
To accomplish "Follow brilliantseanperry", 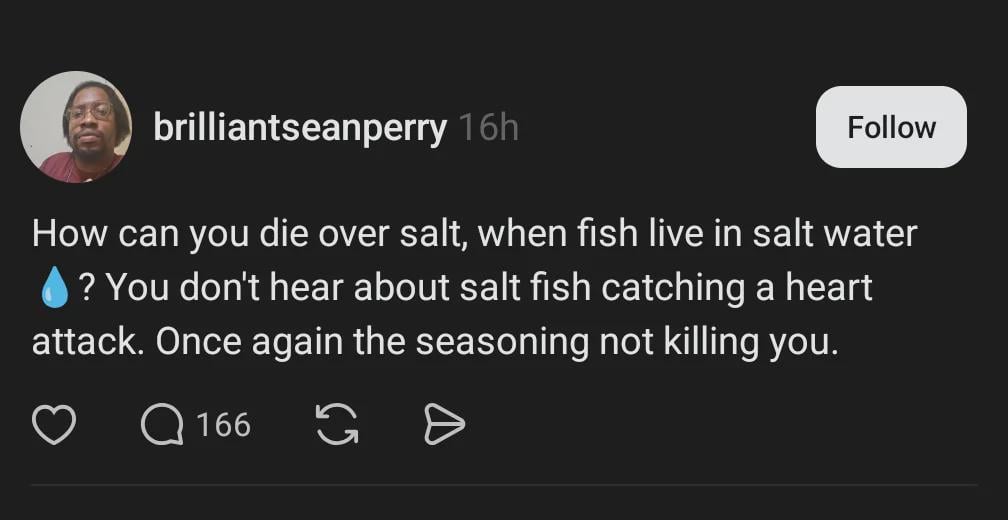I will point(890,127).
